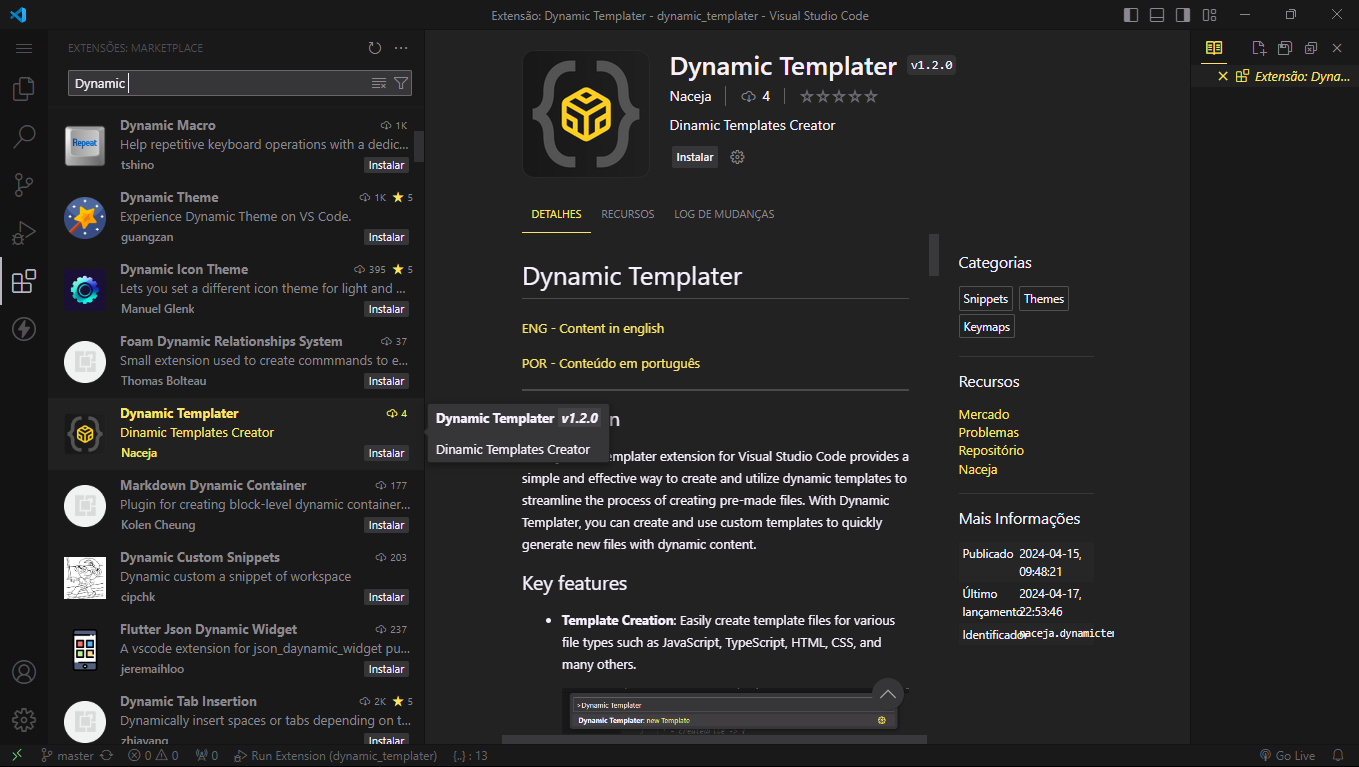Screen dimensions: 1359x767
Task: Toggle the bottom panel visibility
Action: [1157, 15]
